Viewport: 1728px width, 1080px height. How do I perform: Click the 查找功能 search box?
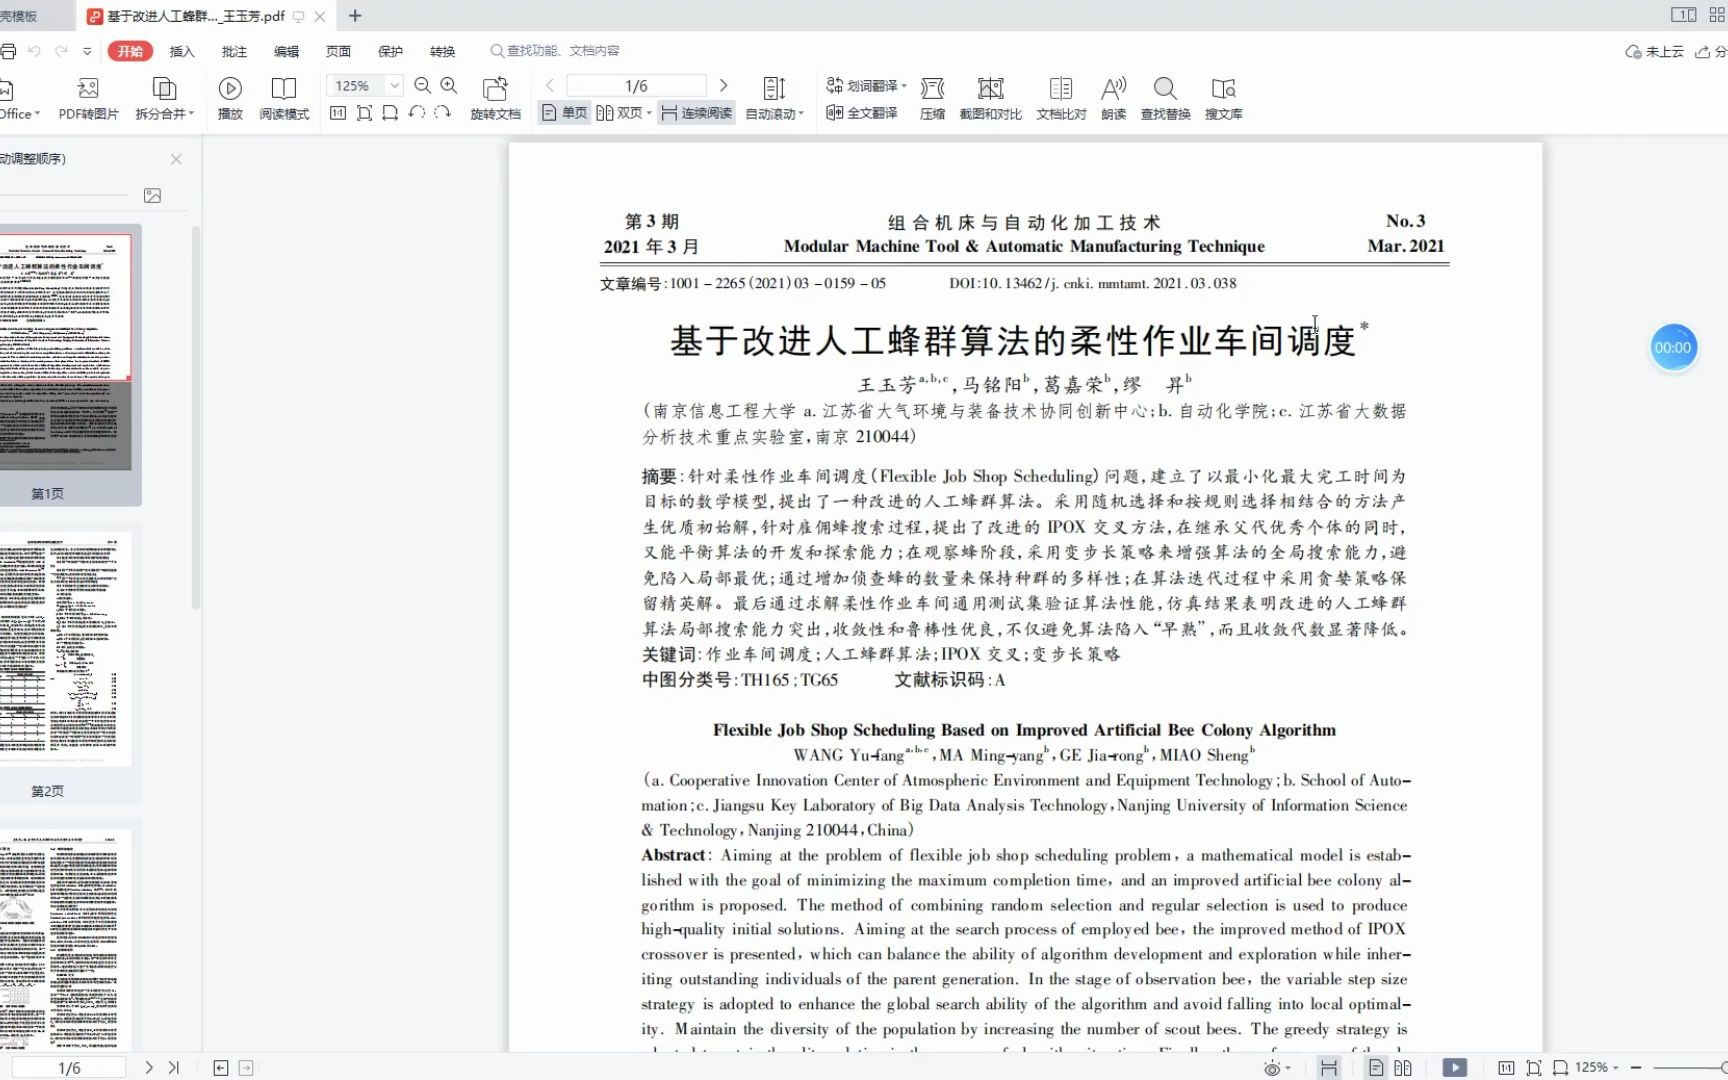pos(555,51)
